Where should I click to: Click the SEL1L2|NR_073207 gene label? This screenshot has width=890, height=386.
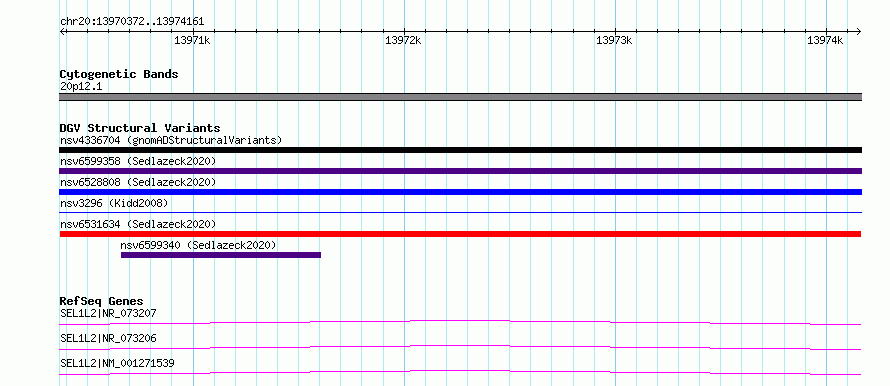click(x=108, y=313)
